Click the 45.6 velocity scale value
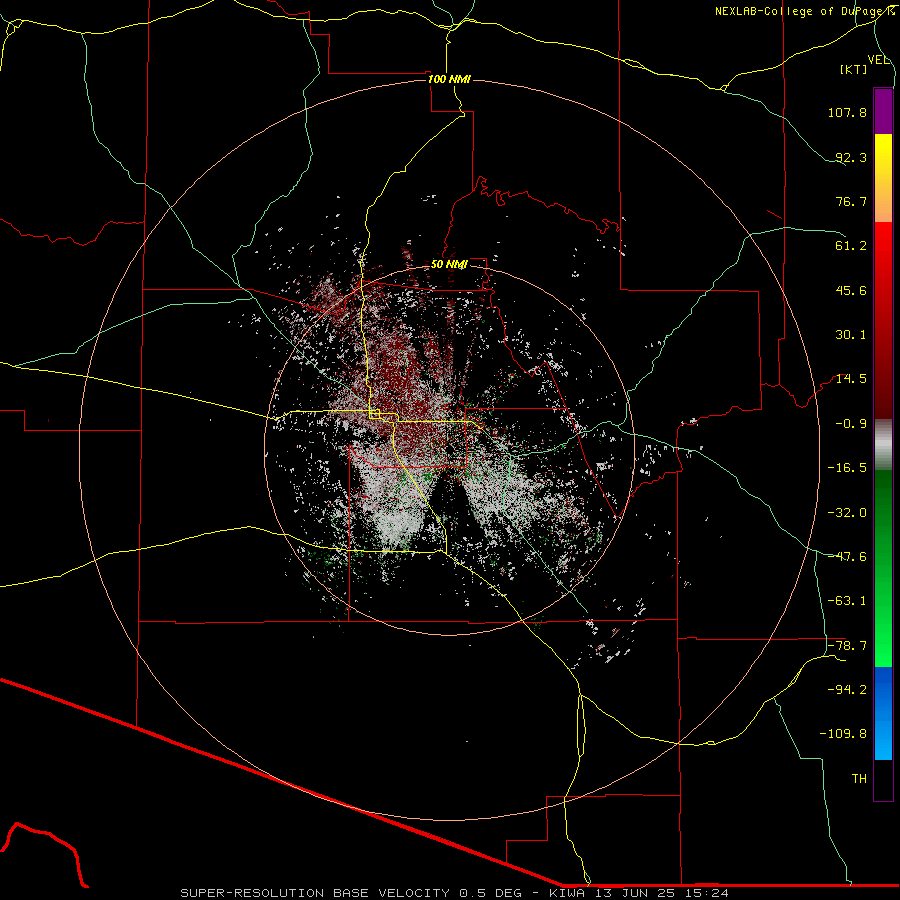This screenshot has height=900, width=900. click(851, 290)
